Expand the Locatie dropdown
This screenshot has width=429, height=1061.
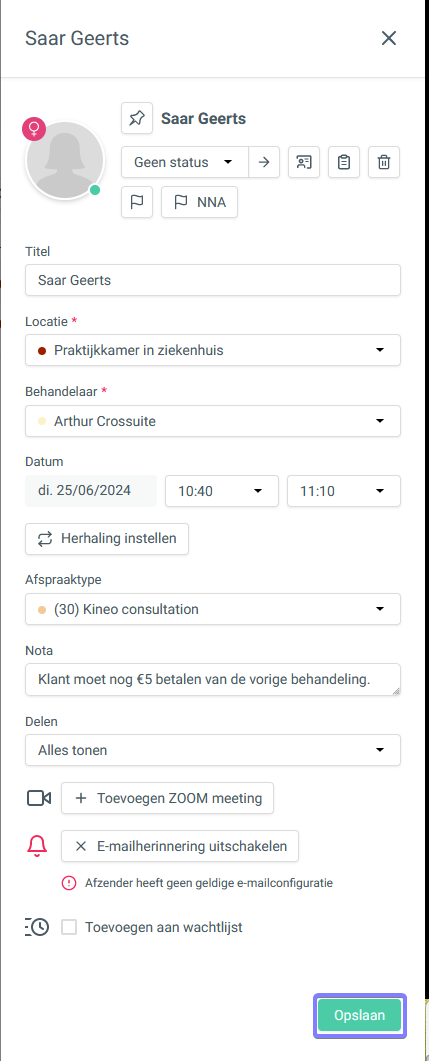pyautogui.click(x=212, y=350)
